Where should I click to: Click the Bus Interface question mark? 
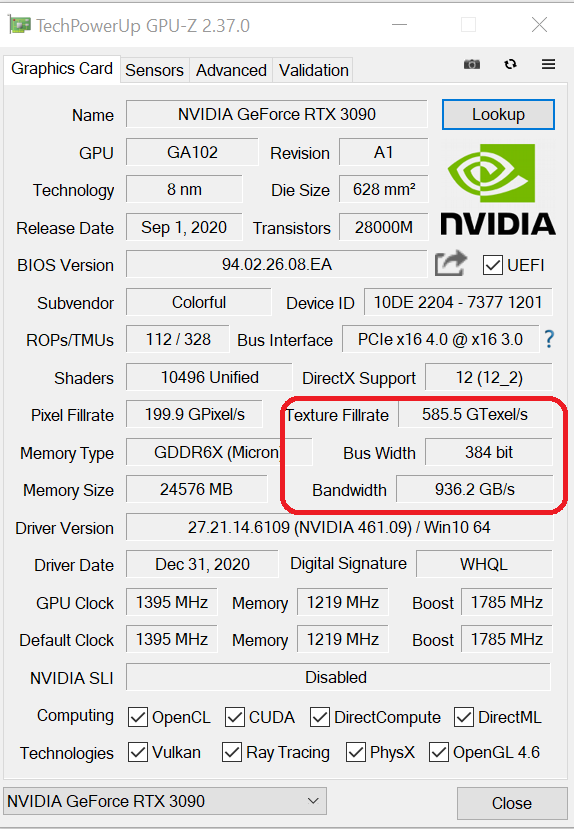tap(549, 339)
